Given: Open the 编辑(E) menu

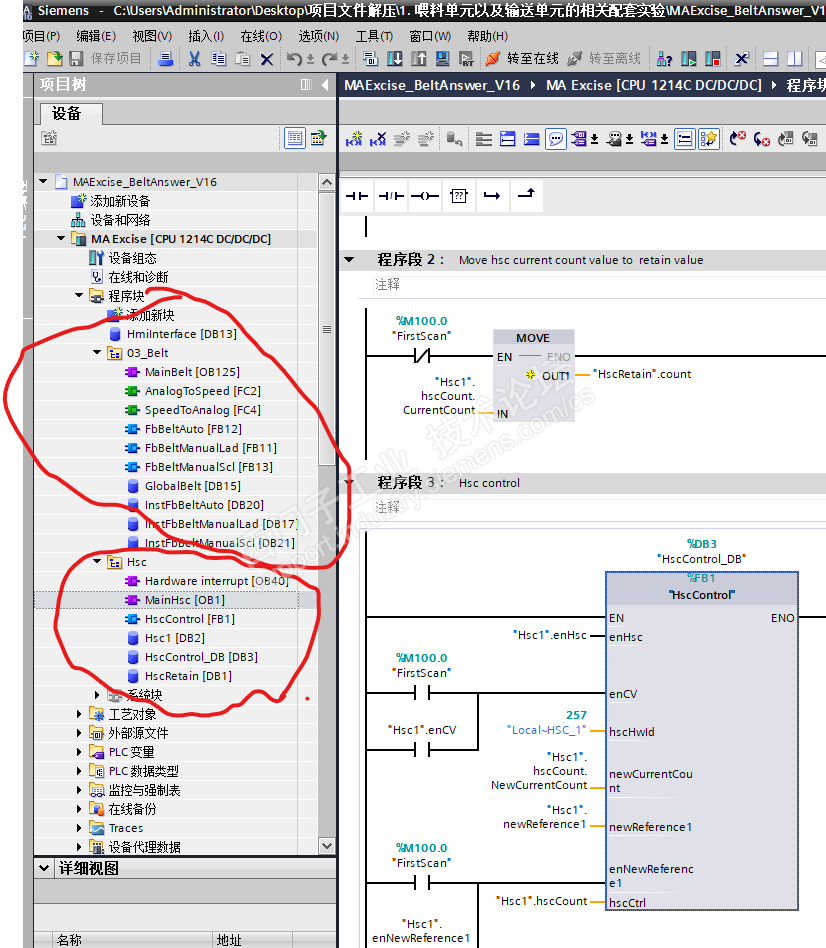Looking at the screenshot, I should click(x=96, y=36).
